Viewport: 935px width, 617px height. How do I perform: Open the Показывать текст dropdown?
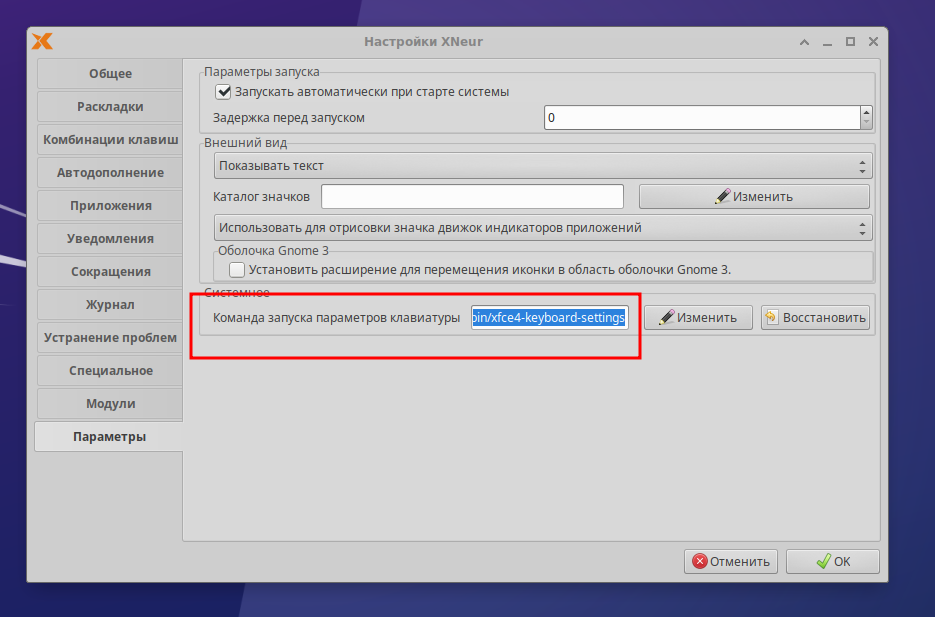538,165
